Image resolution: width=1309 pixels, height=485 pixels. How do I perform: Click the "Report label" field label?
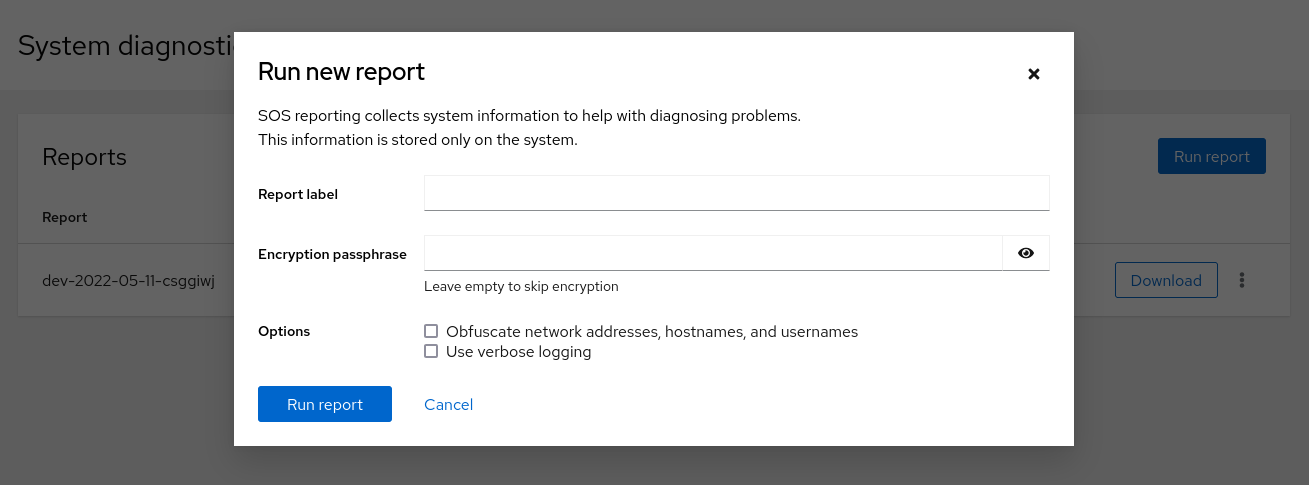tap(298, 194)
